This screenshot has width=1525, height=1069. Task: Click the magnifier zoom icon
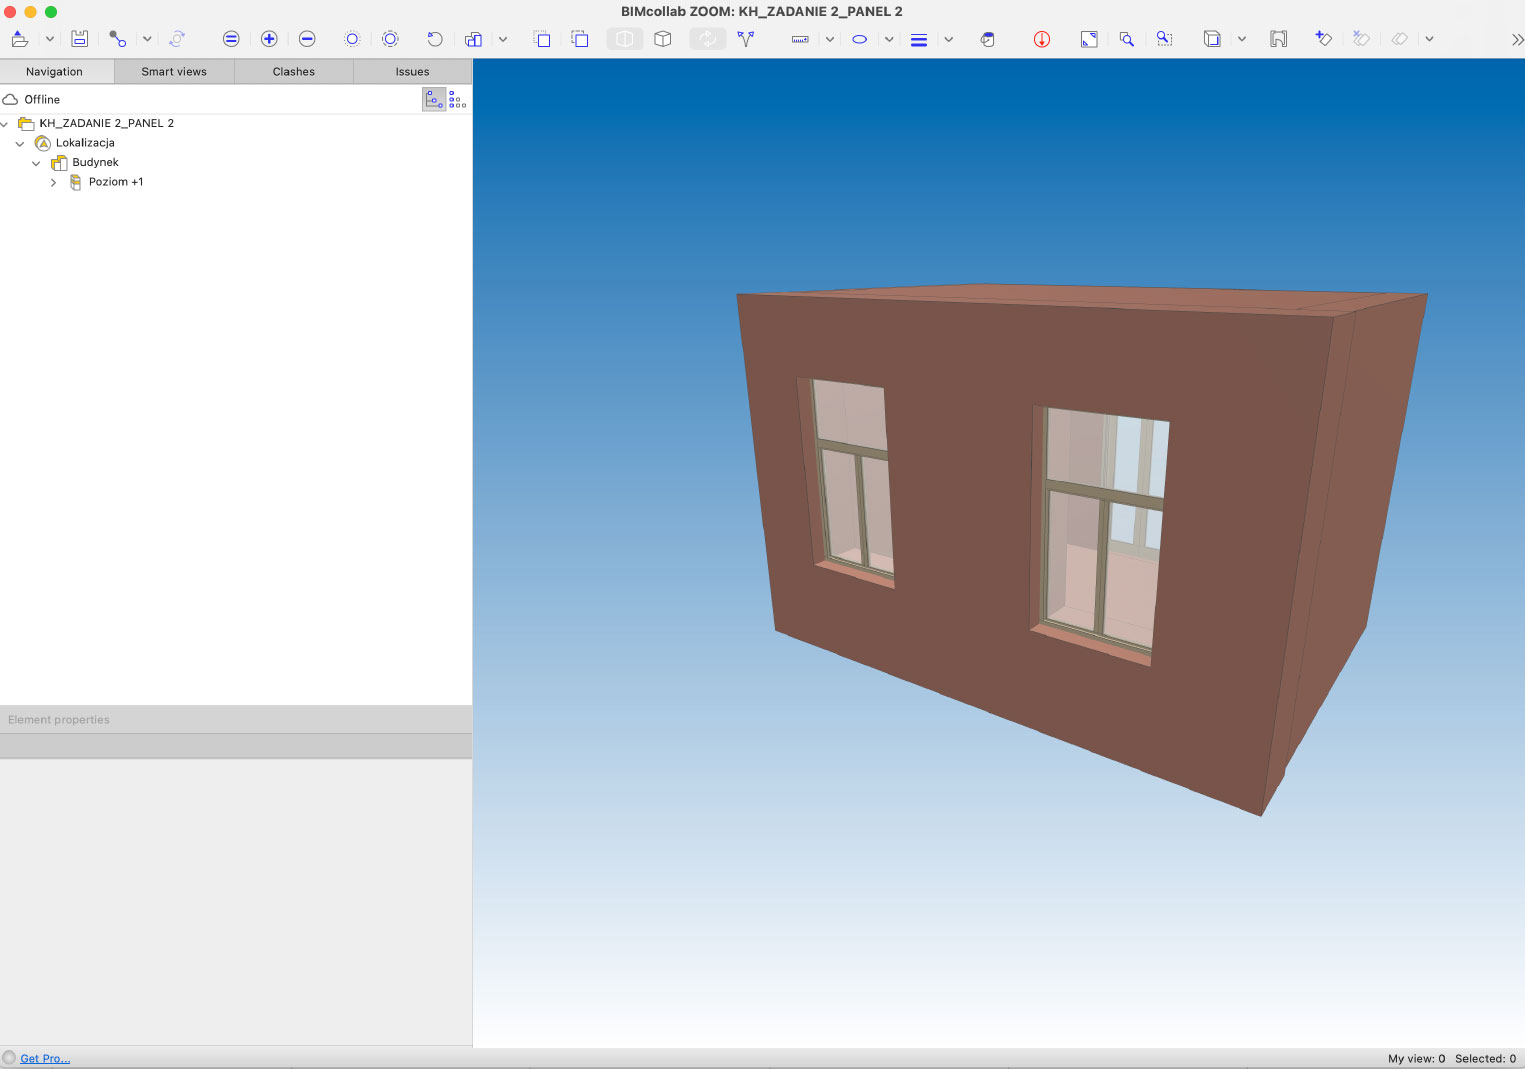click(1126, 39)
